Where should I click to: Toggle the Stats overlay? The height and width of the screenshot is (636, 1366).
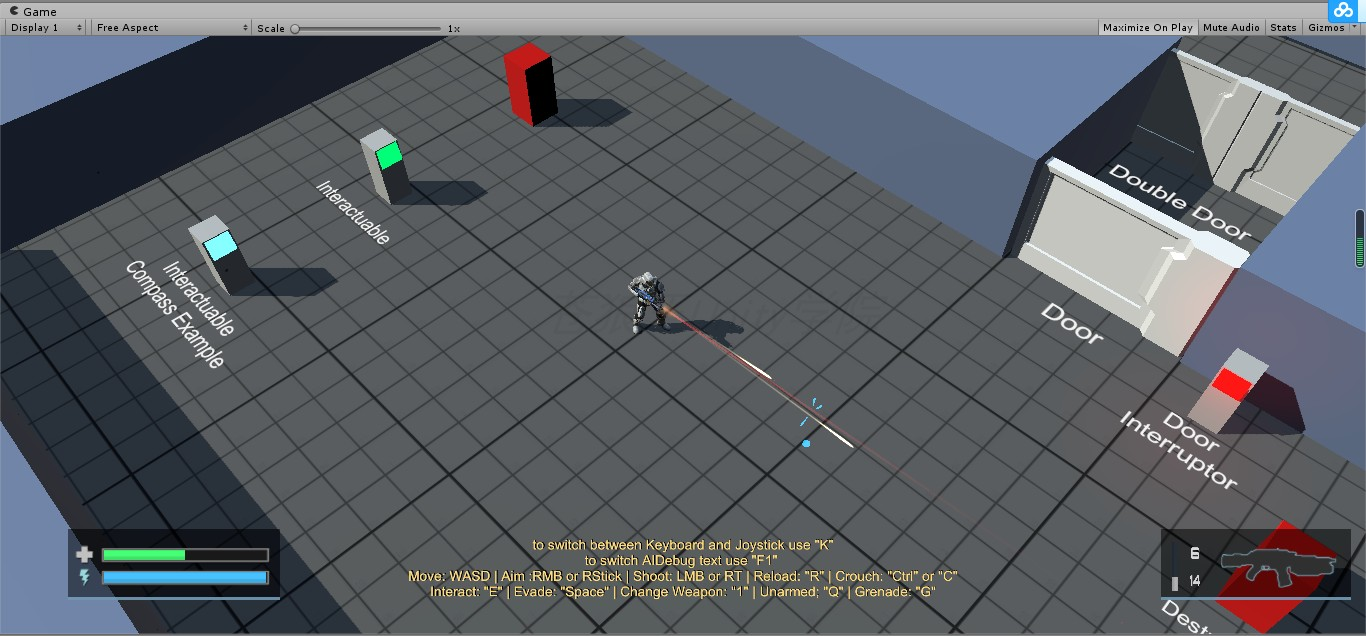[x=1283, y=28]
